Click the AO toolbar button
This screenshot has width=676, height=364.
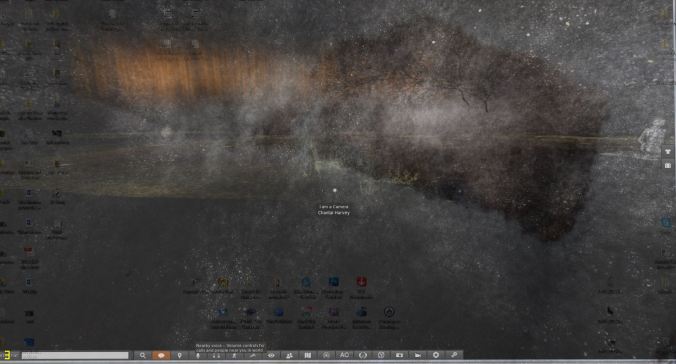pyautogui.click(x=344, y=355)
